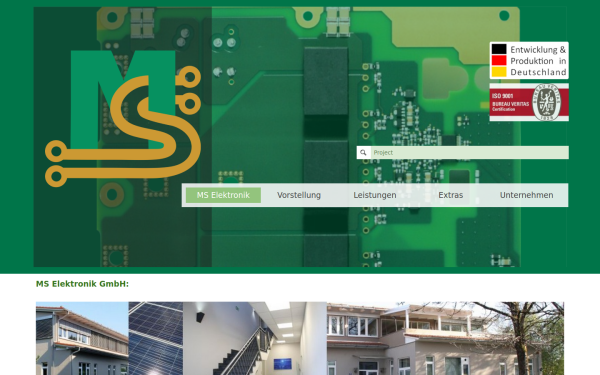Focus the Project search field

(470, 152)
